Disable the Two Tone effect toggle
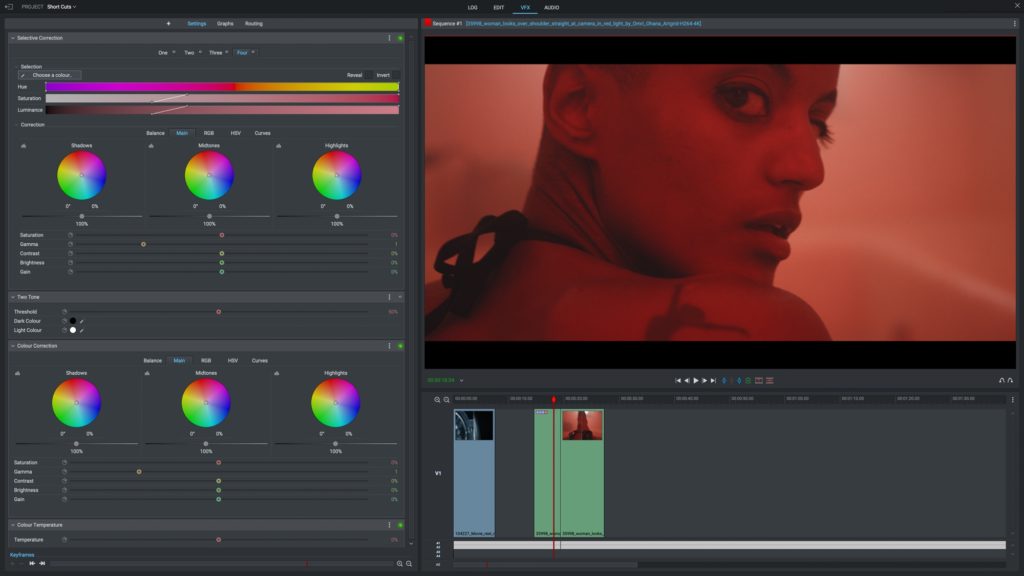Screen dimensions: 1024x576 pyautogui.click(x=399, y=297)
